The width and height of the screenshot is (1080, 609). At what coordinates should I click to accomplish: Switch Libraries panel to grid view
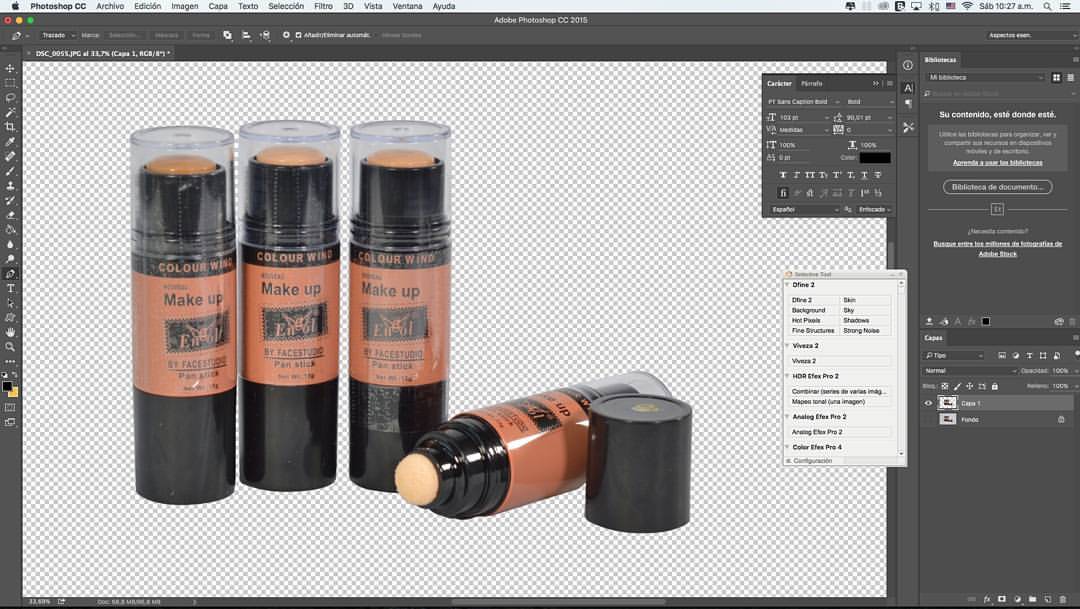(x=1056, y=77)
